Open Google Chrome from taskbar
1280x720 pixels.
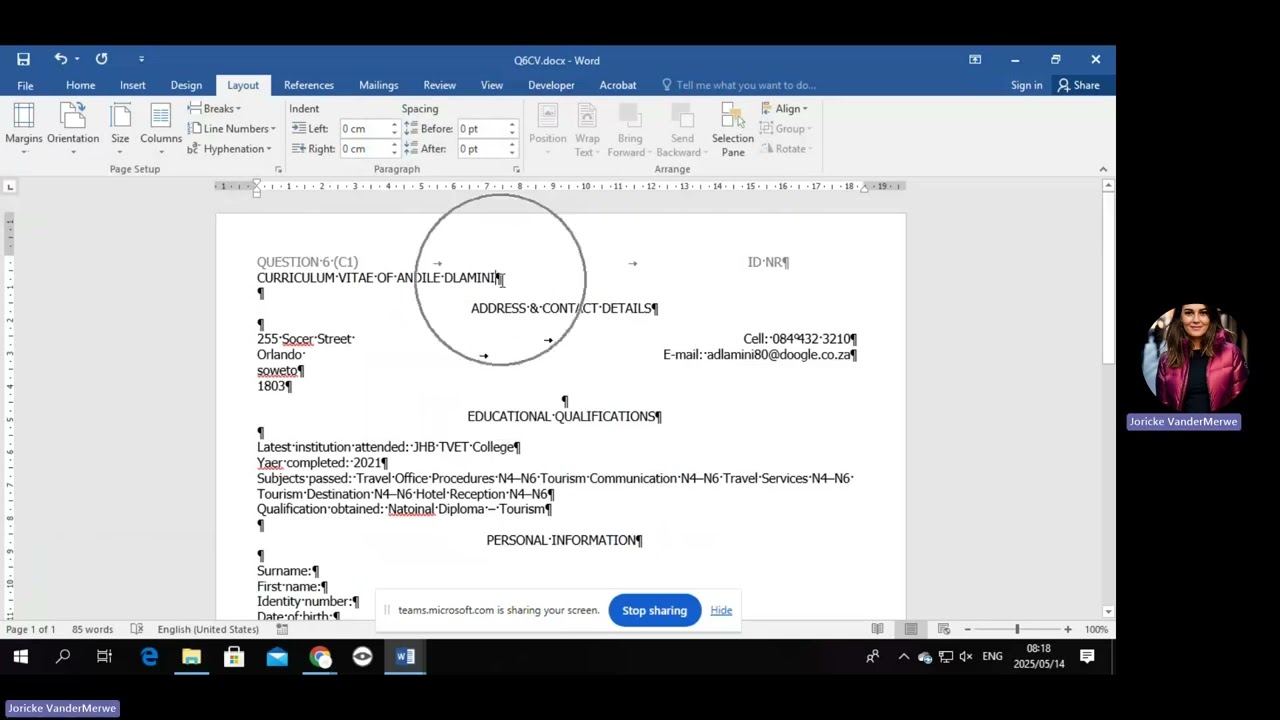(320, 657)
